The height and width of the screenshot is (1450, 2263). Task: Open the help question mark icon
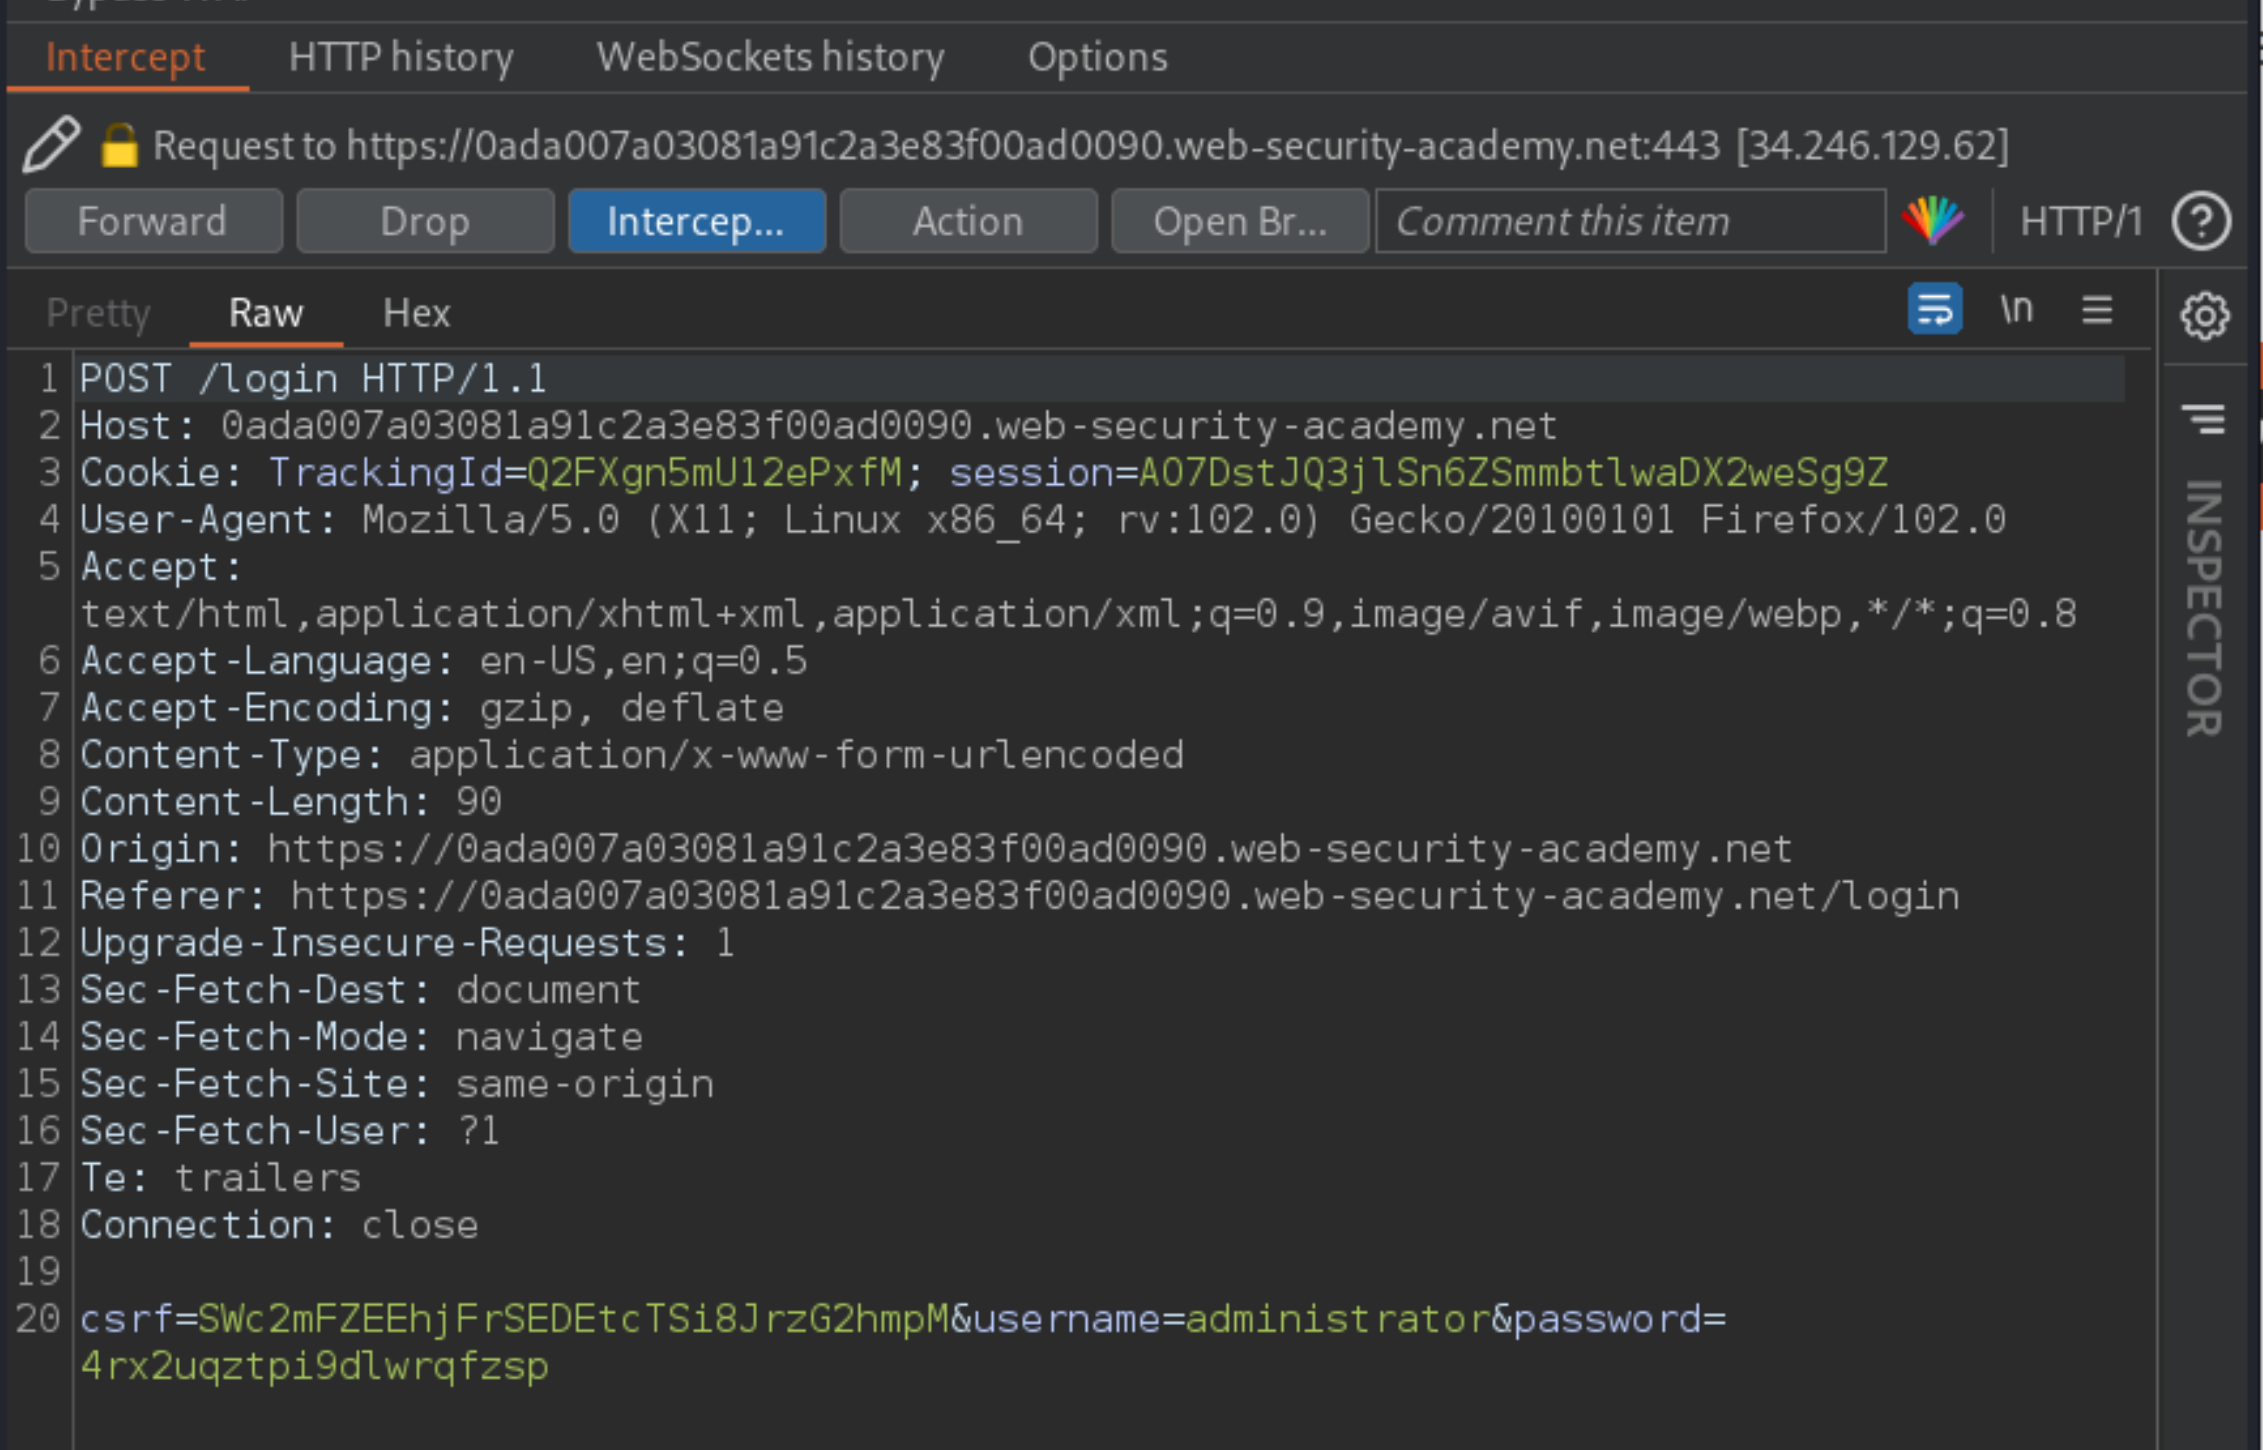point(2201,221)
